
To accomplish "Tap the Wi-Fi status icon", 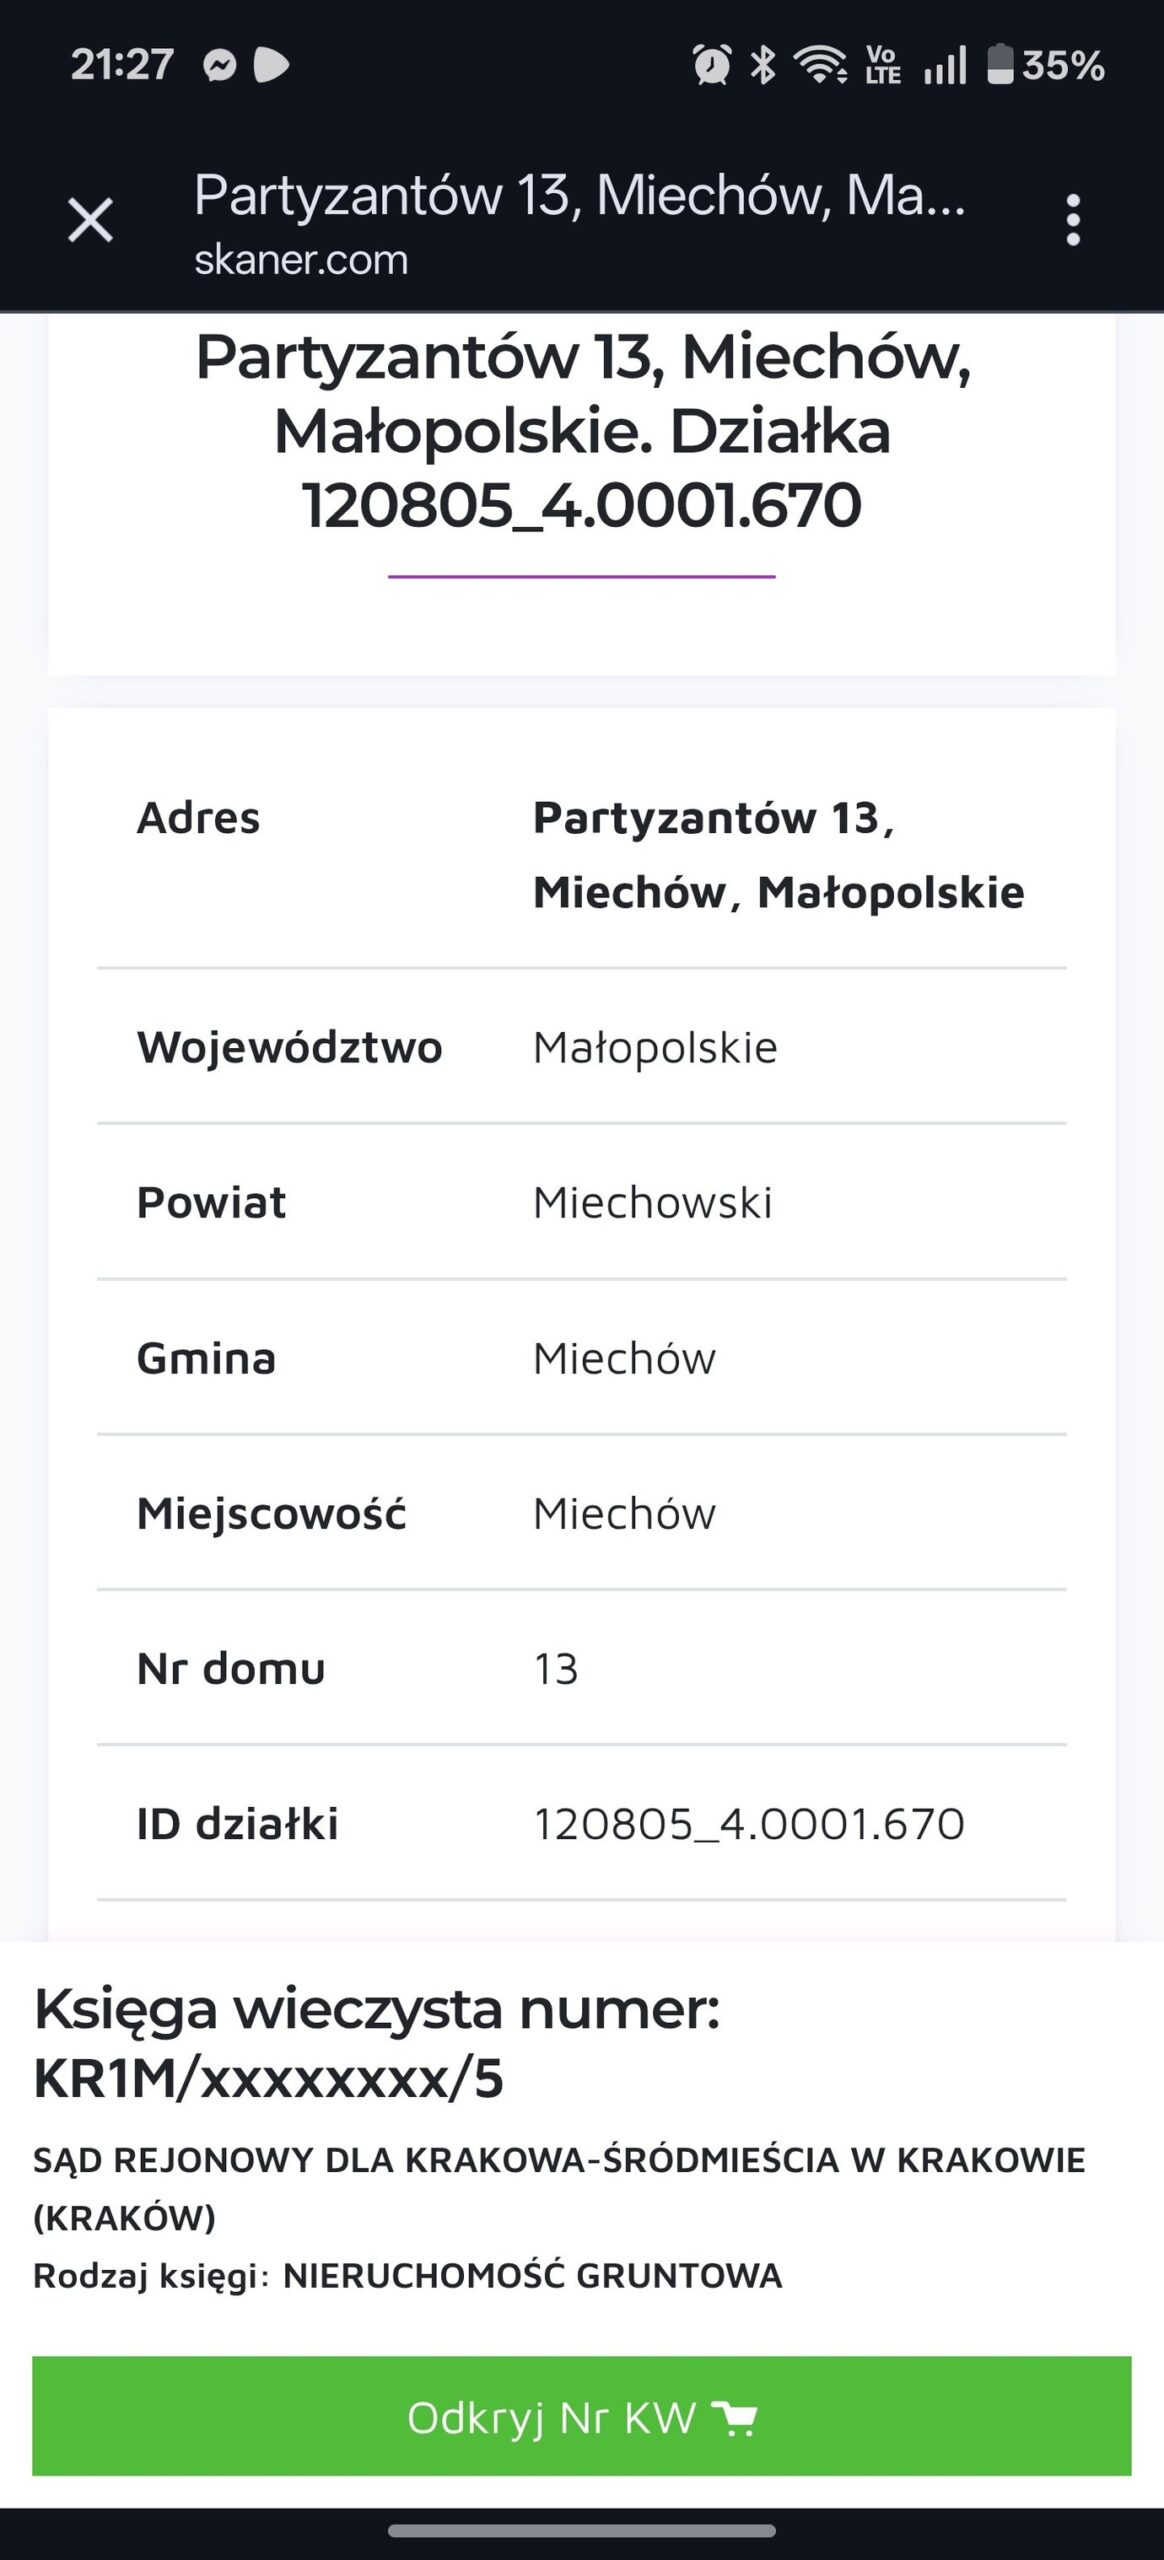I will point(820,66).
